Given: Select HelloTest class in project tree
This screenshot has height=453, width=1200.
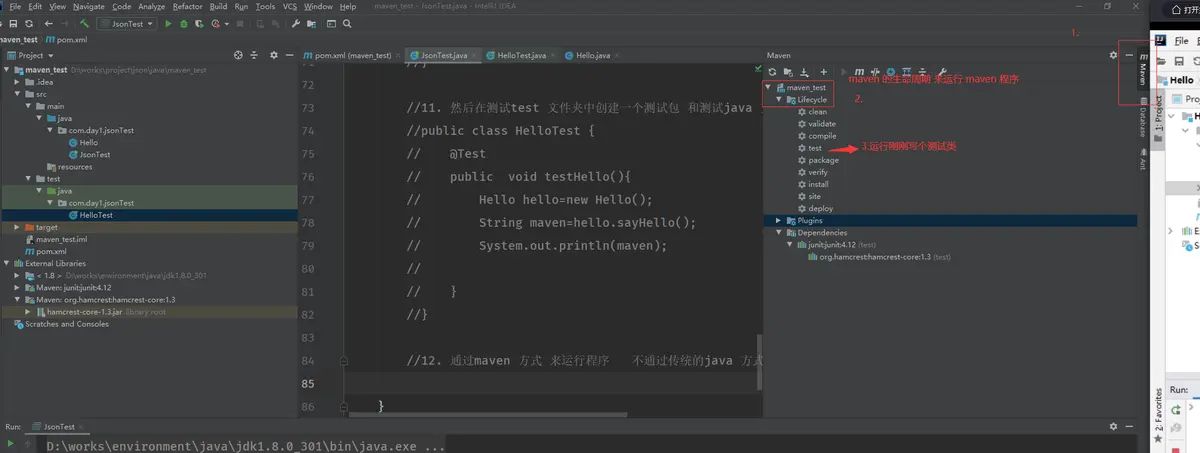Looking at the screenshot, I should click(95, 215).
